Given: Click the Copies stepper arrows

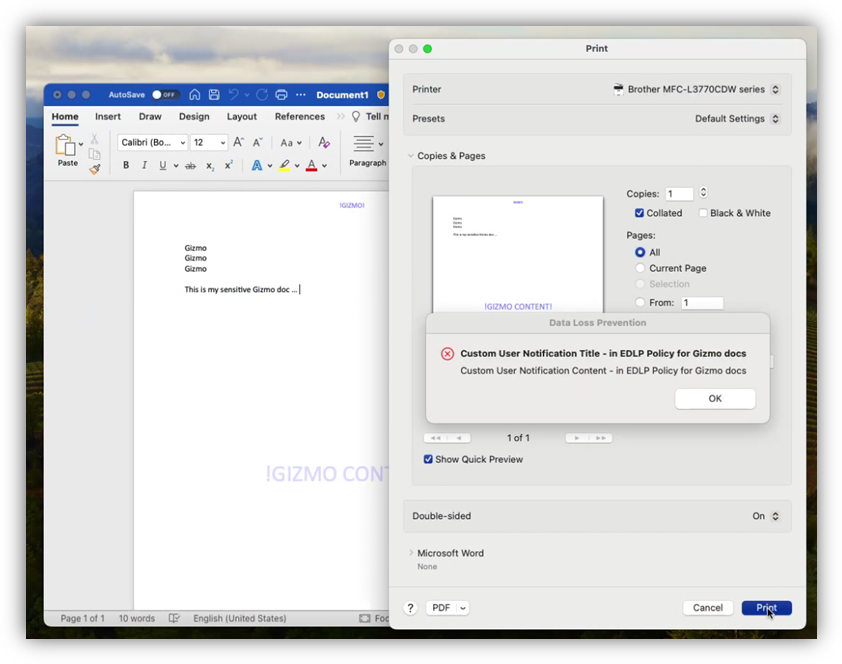Looking at the screenshot, I should [x=703, y=193].
